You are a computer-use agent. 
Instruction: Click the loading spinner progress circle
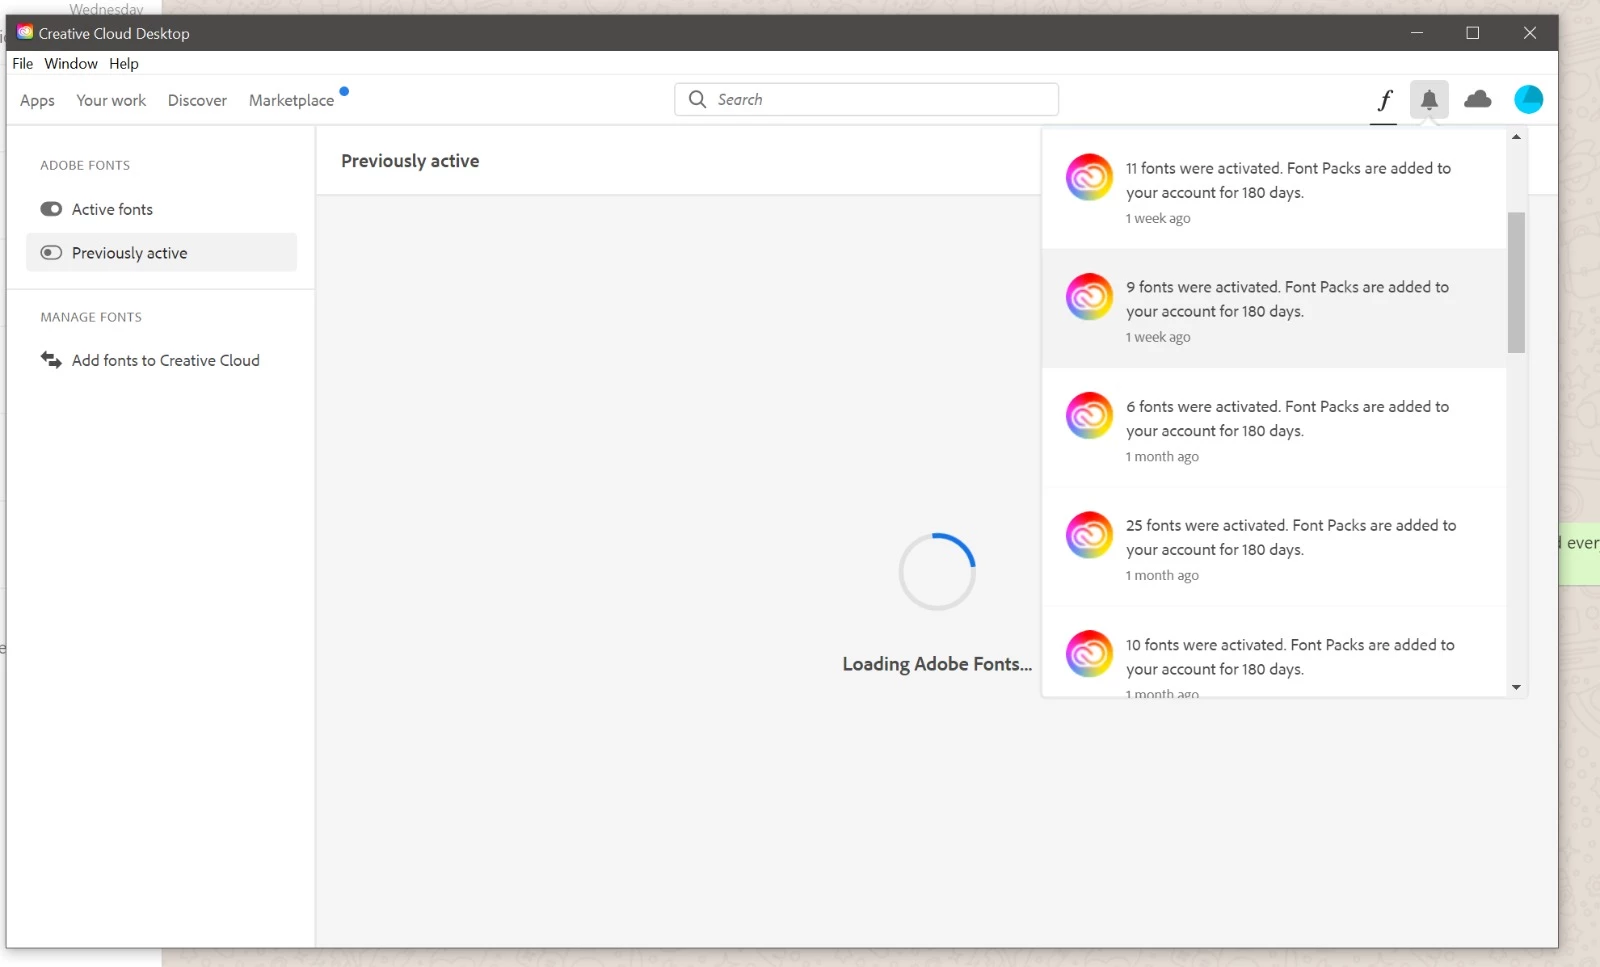937,572
